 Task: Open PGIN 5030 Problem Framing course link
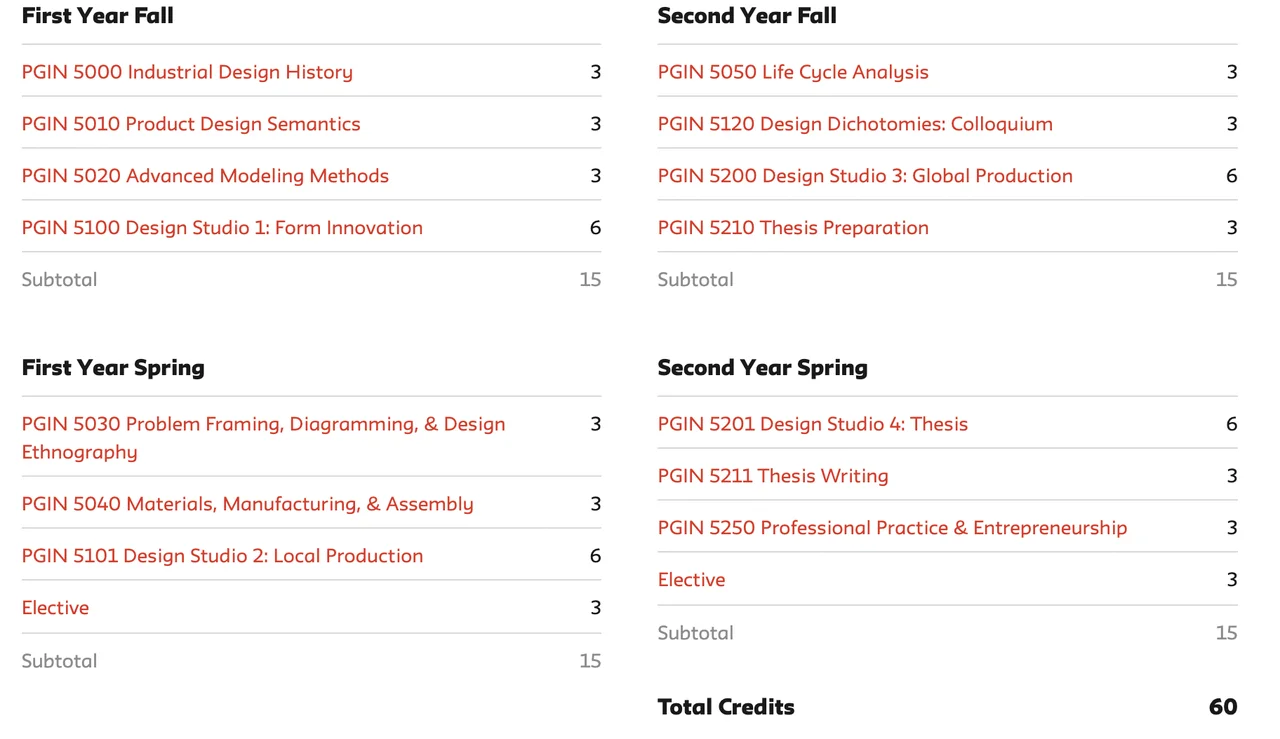click(263, 425)
